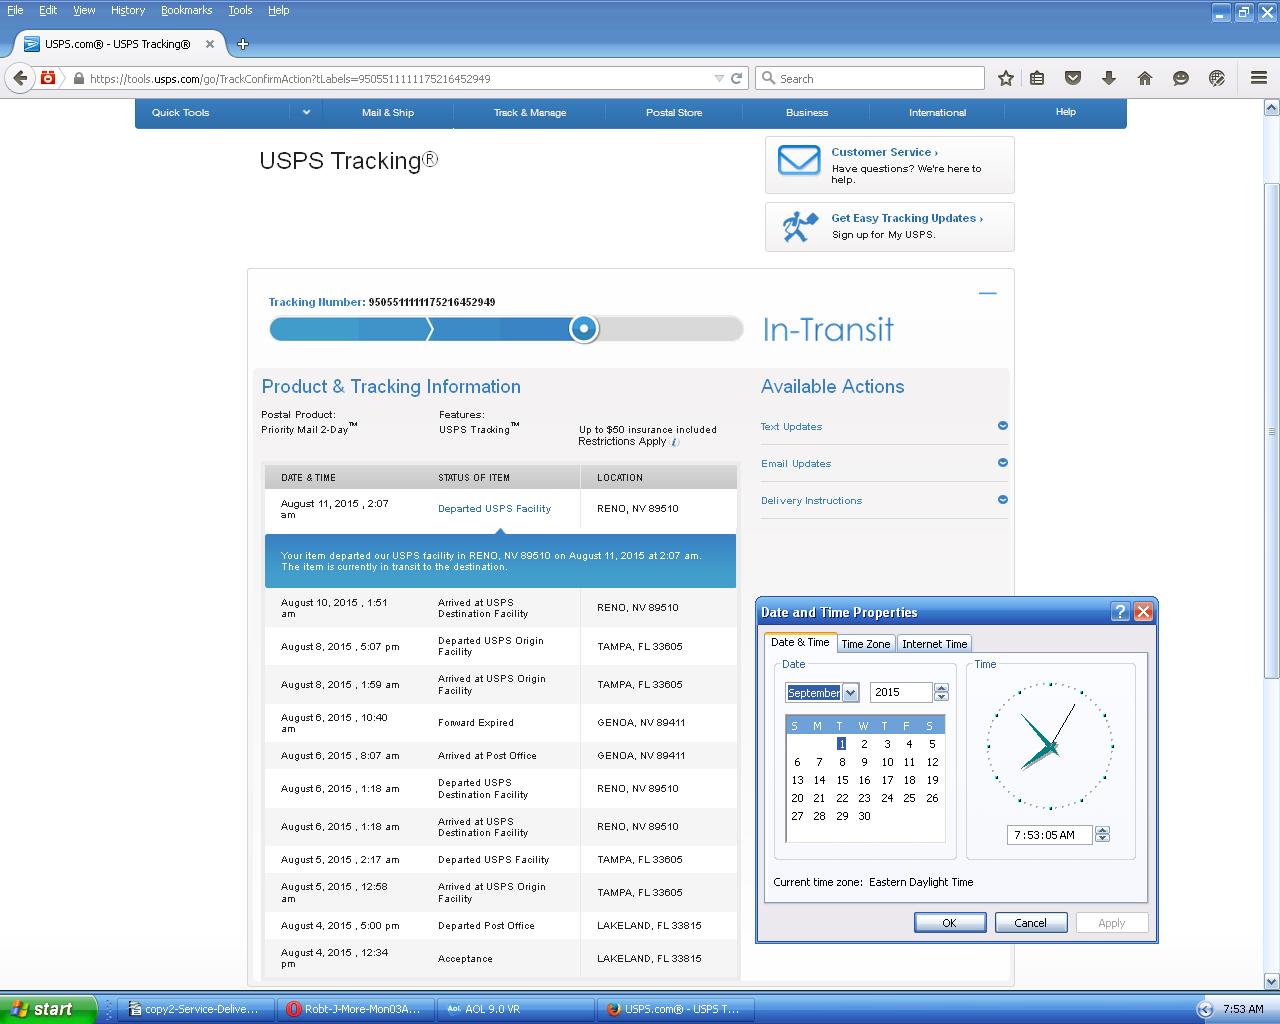This screenshot has height=1024, width=1280.
Task: Click the tracking progress bar indicator
Action: coord(584,328)
